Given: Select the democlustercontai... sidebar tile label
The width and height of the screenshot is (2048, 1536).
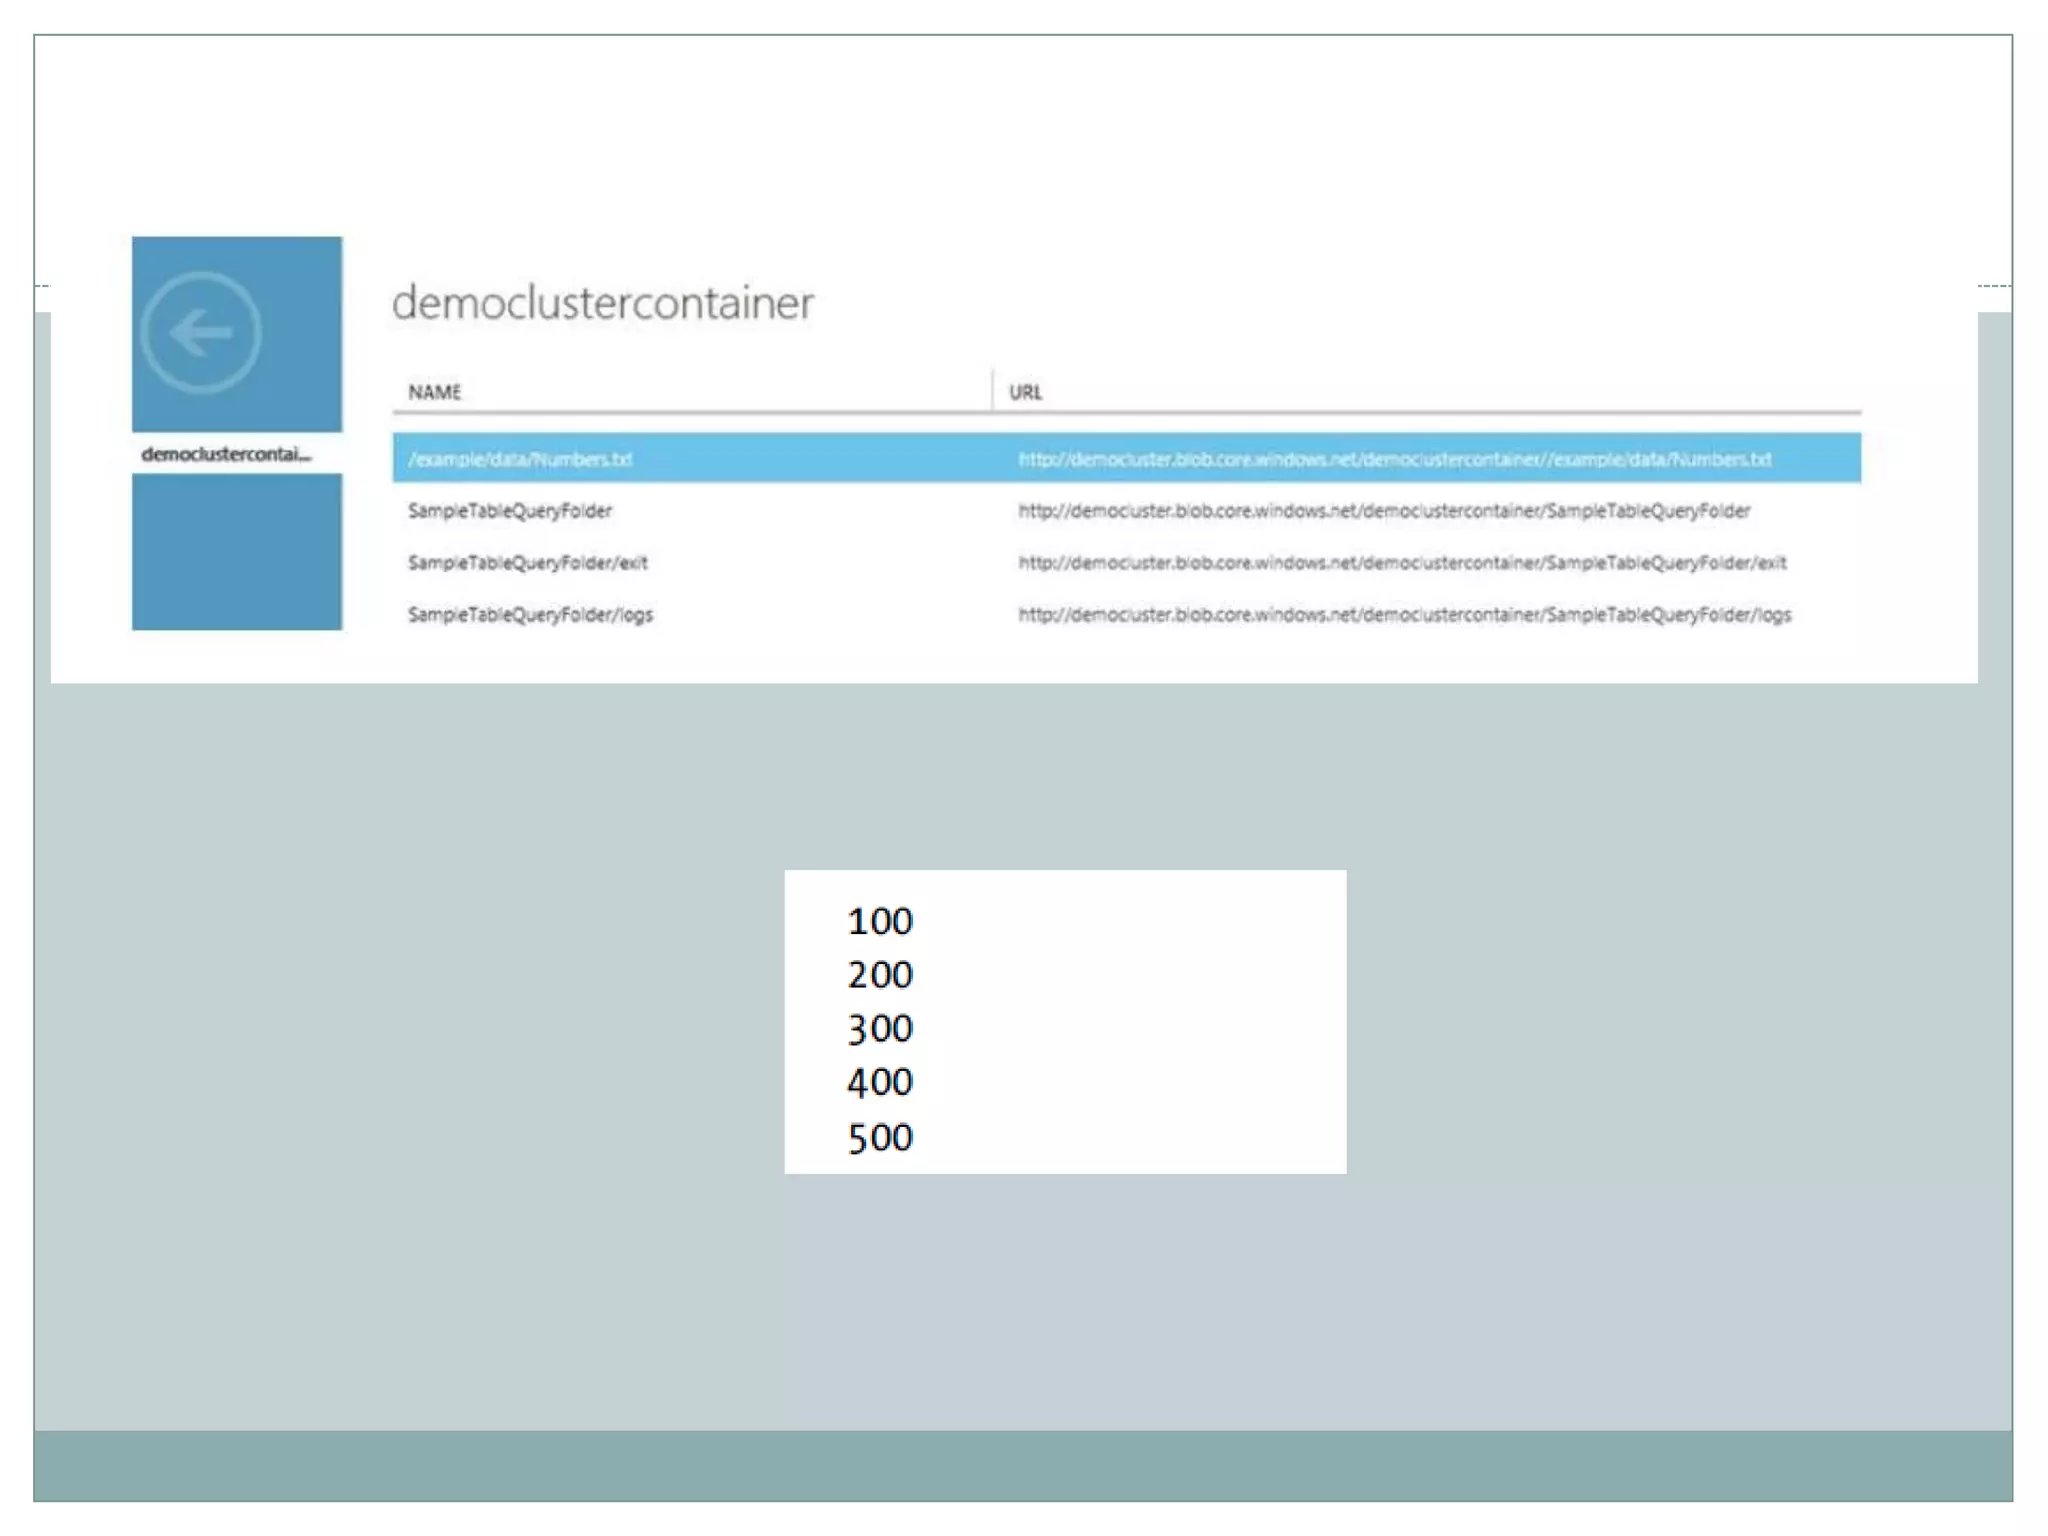Looking at the screenshot, I should (226, 454).
